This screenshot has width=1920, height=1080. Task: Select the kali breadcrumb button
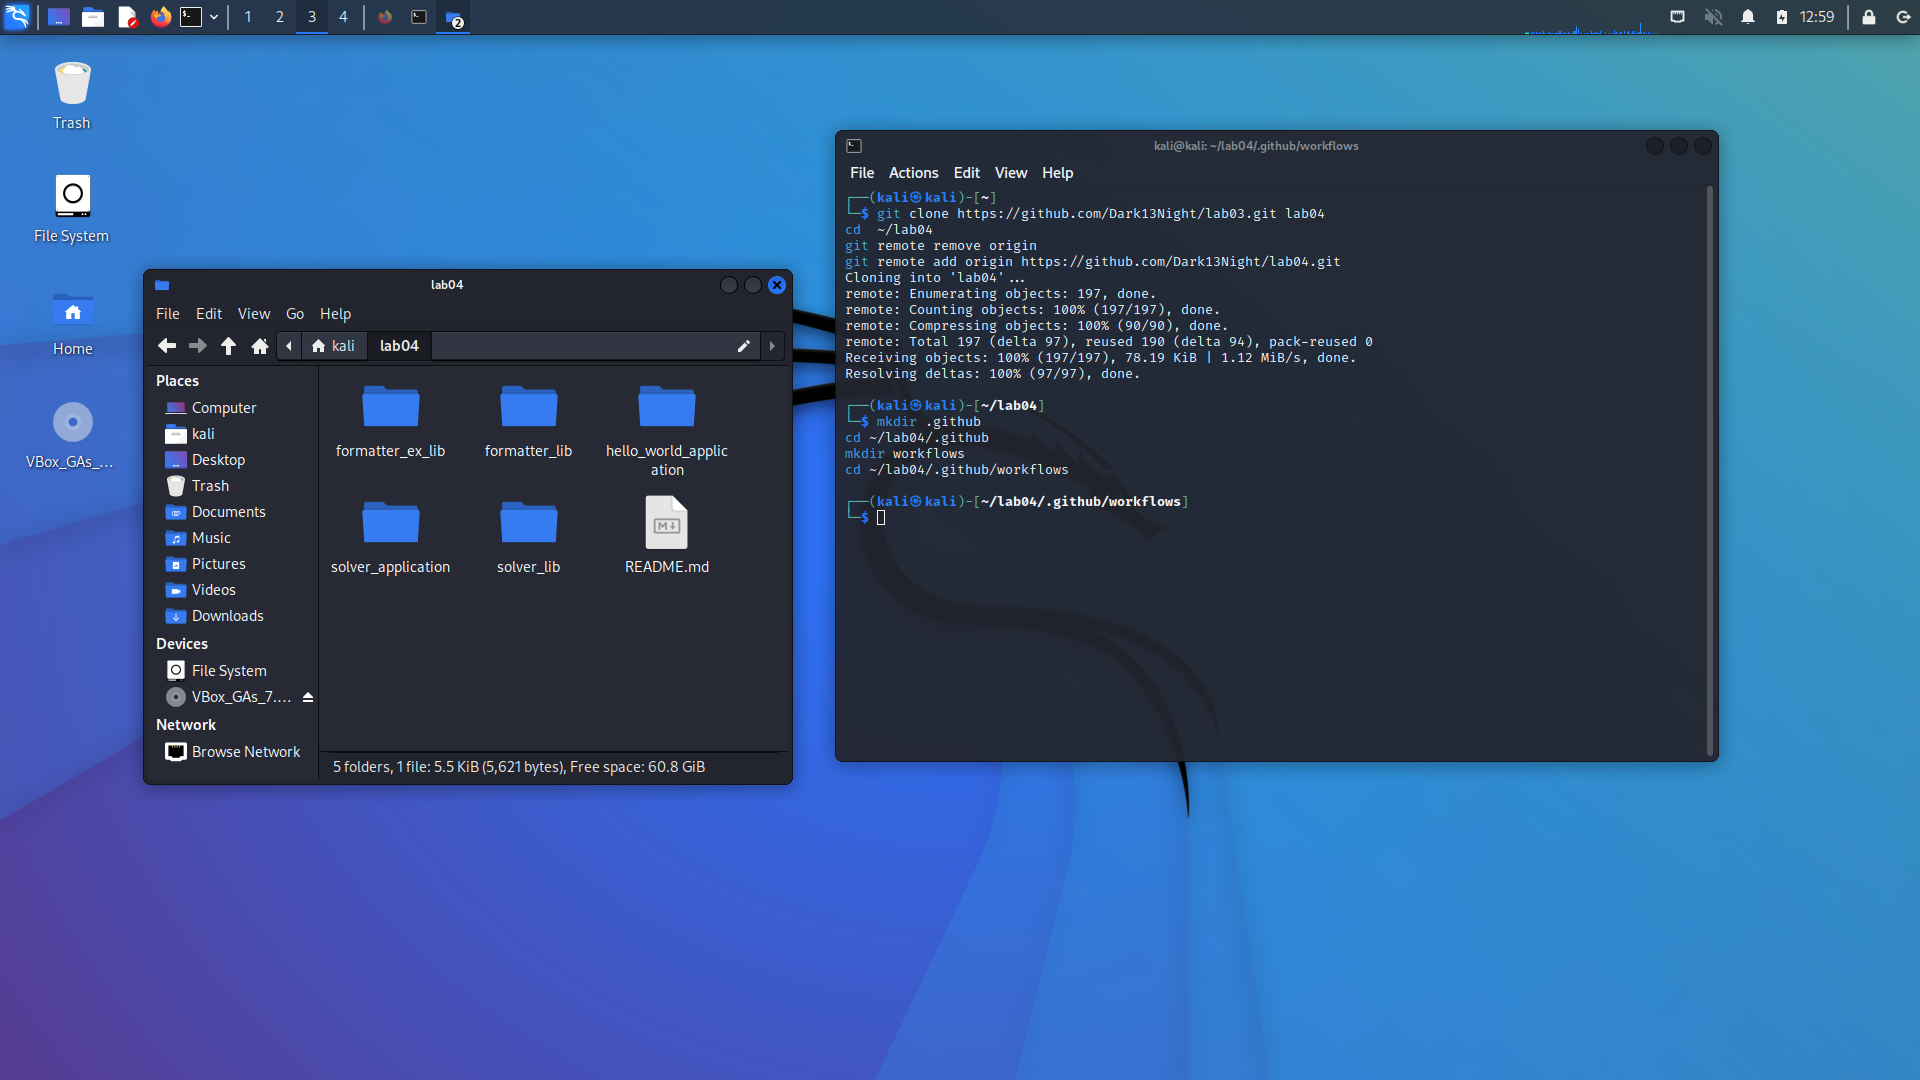[334, 345]
